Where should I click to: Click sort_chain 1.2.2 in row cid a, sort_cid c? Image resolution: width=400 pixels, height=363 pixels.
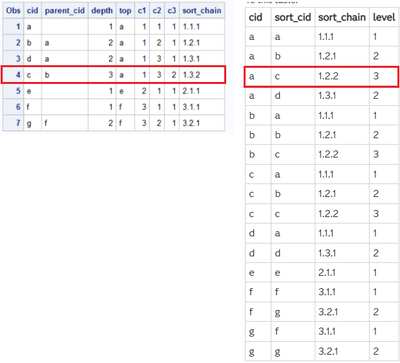[328, 76]
